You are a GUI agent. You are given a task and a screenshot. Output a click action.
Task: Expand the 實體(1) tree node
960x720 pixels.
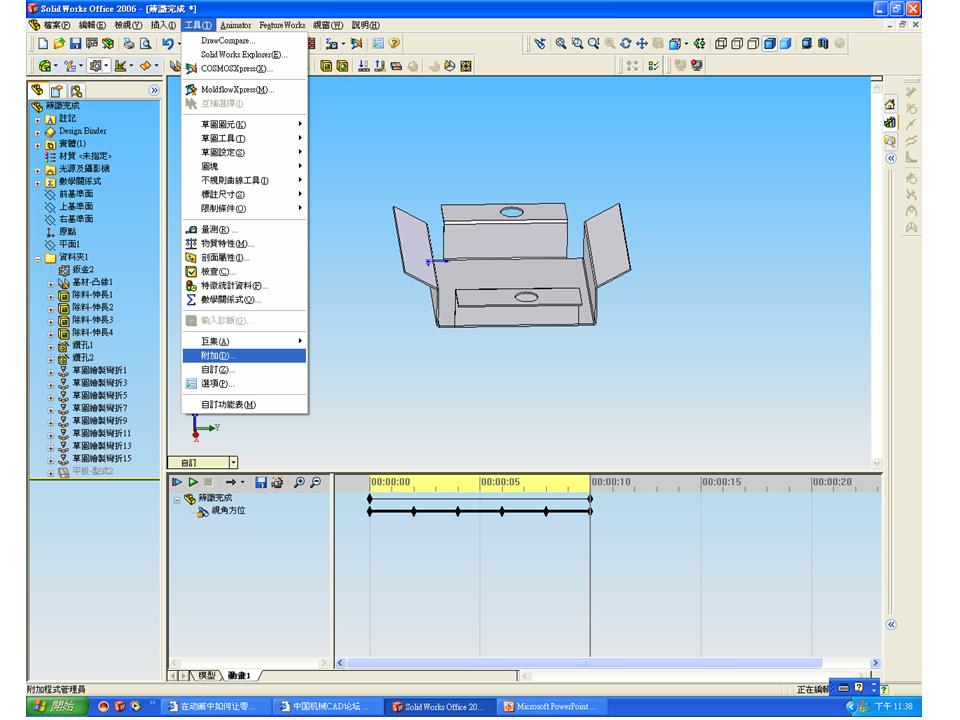37,145
